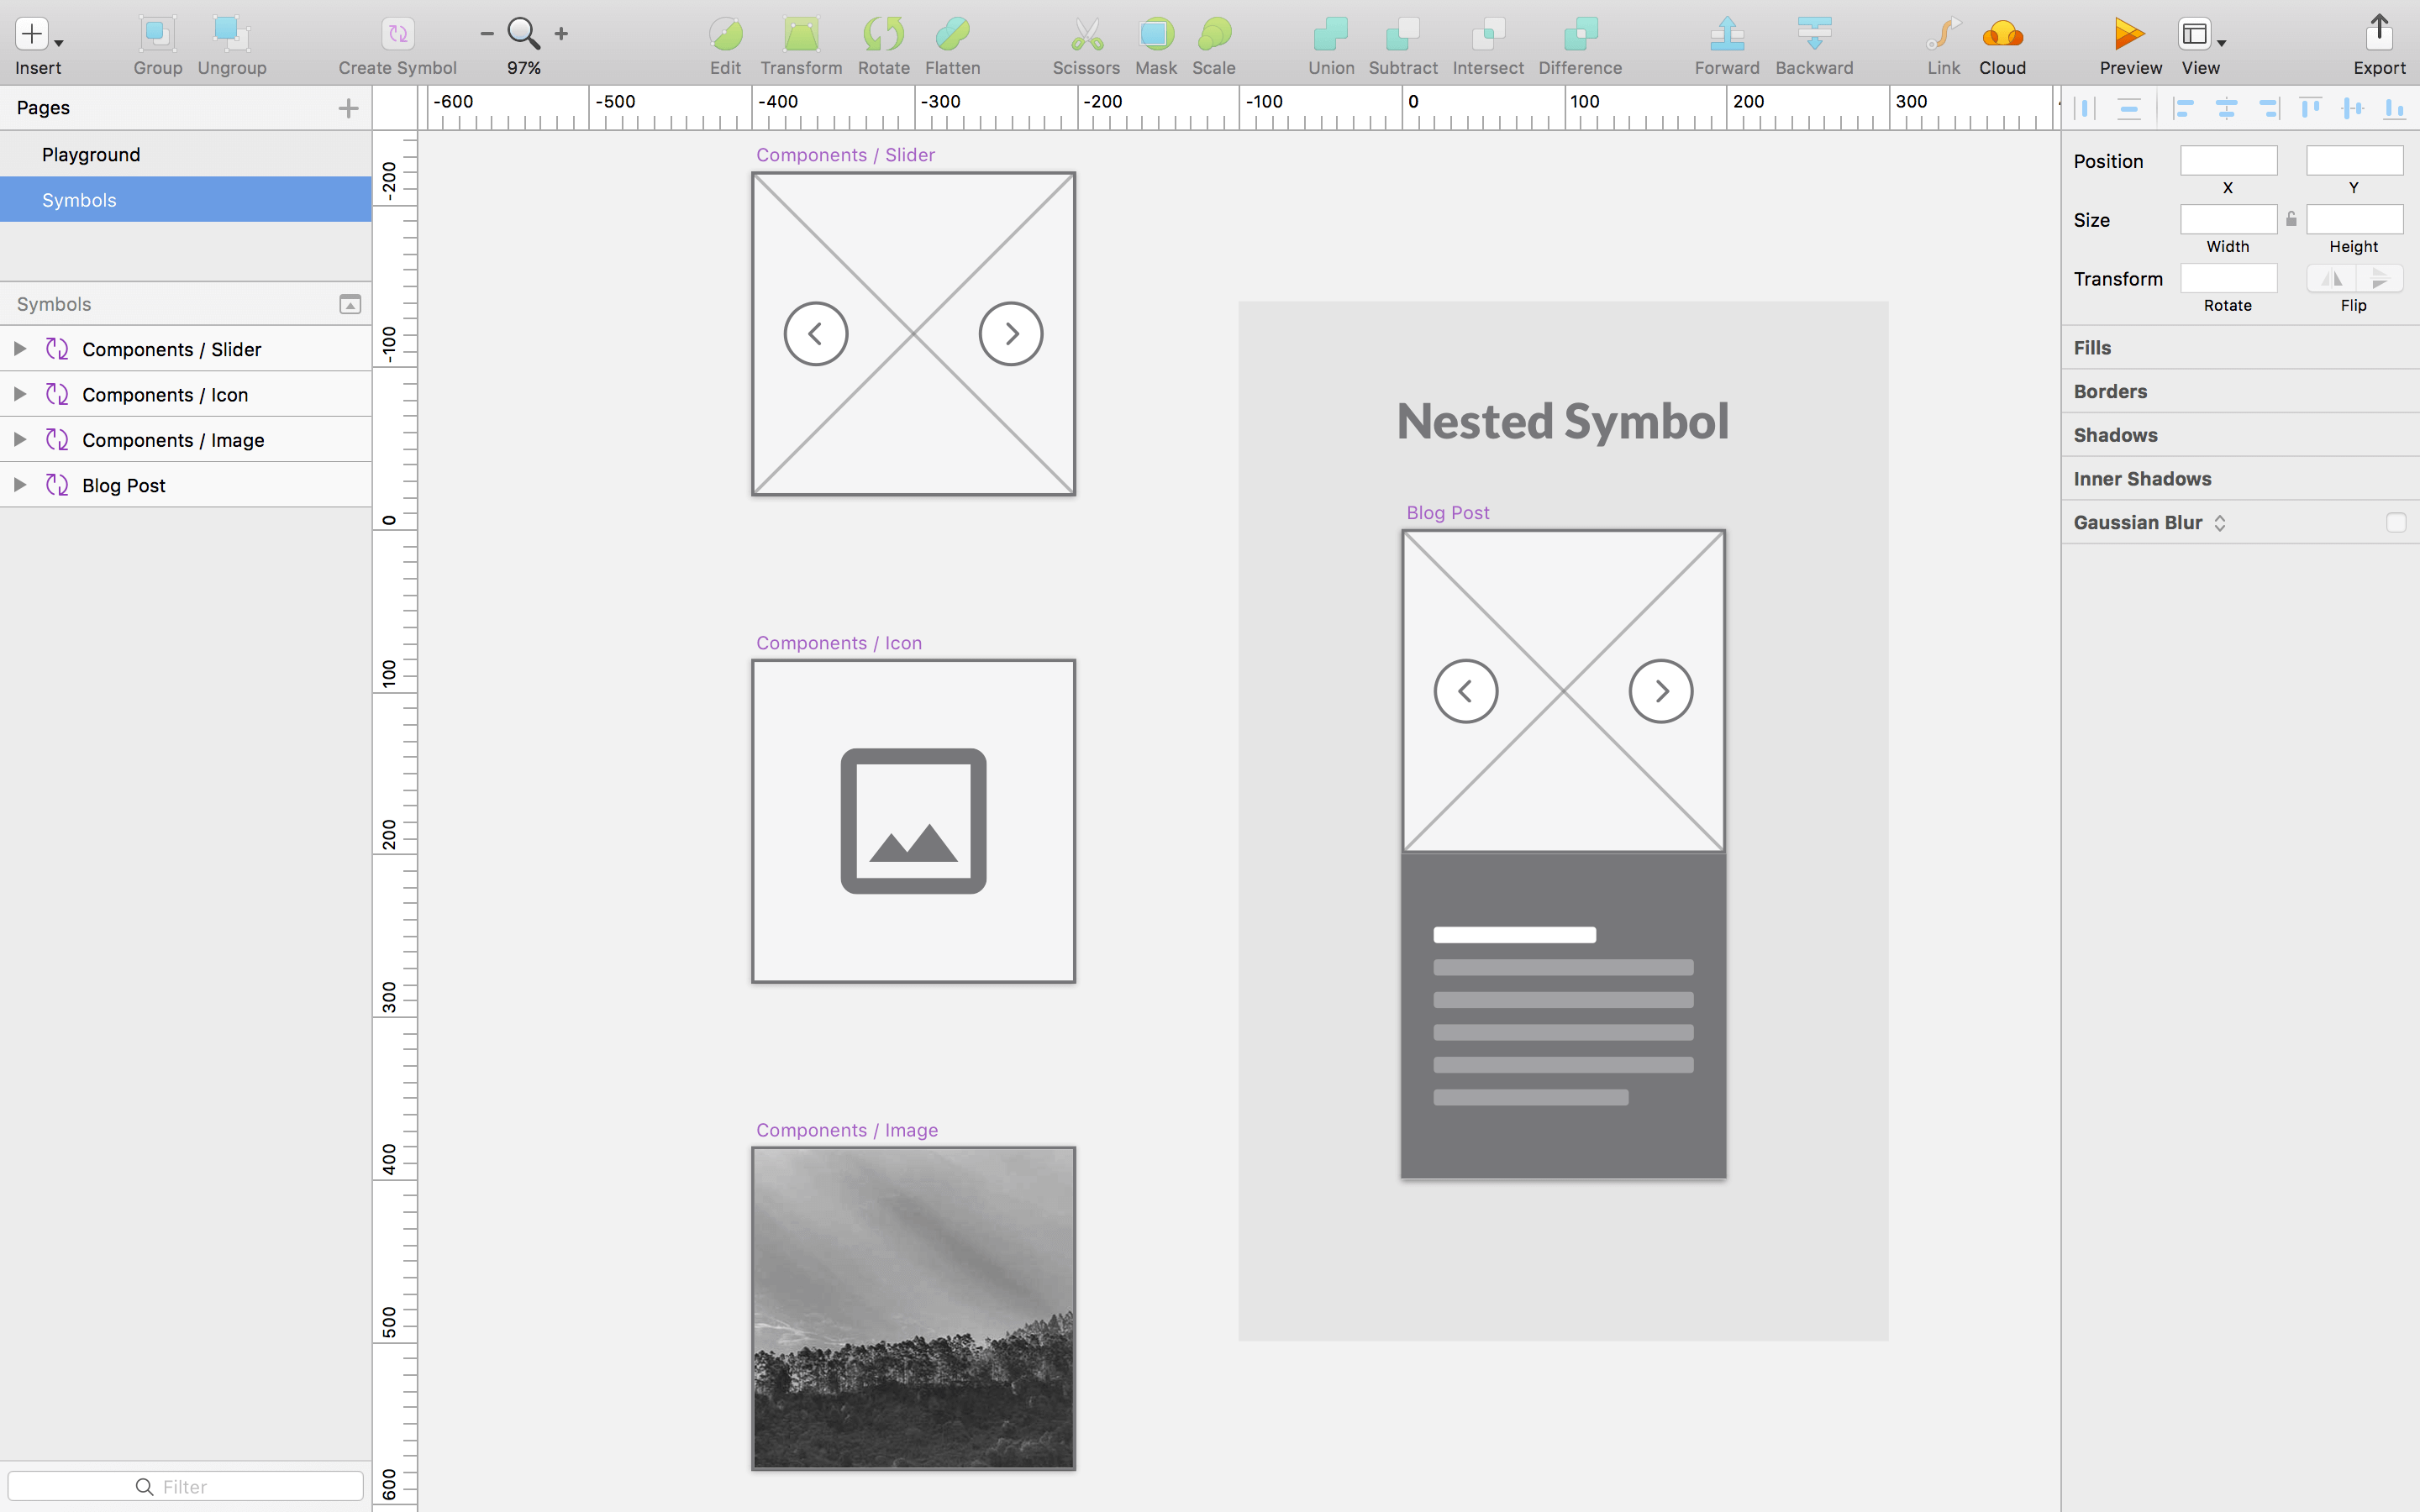Image resolution: width=2420 pixels, height=1512 pixels.
Task: Start the Preview
Action: (x=2129, y=35)
